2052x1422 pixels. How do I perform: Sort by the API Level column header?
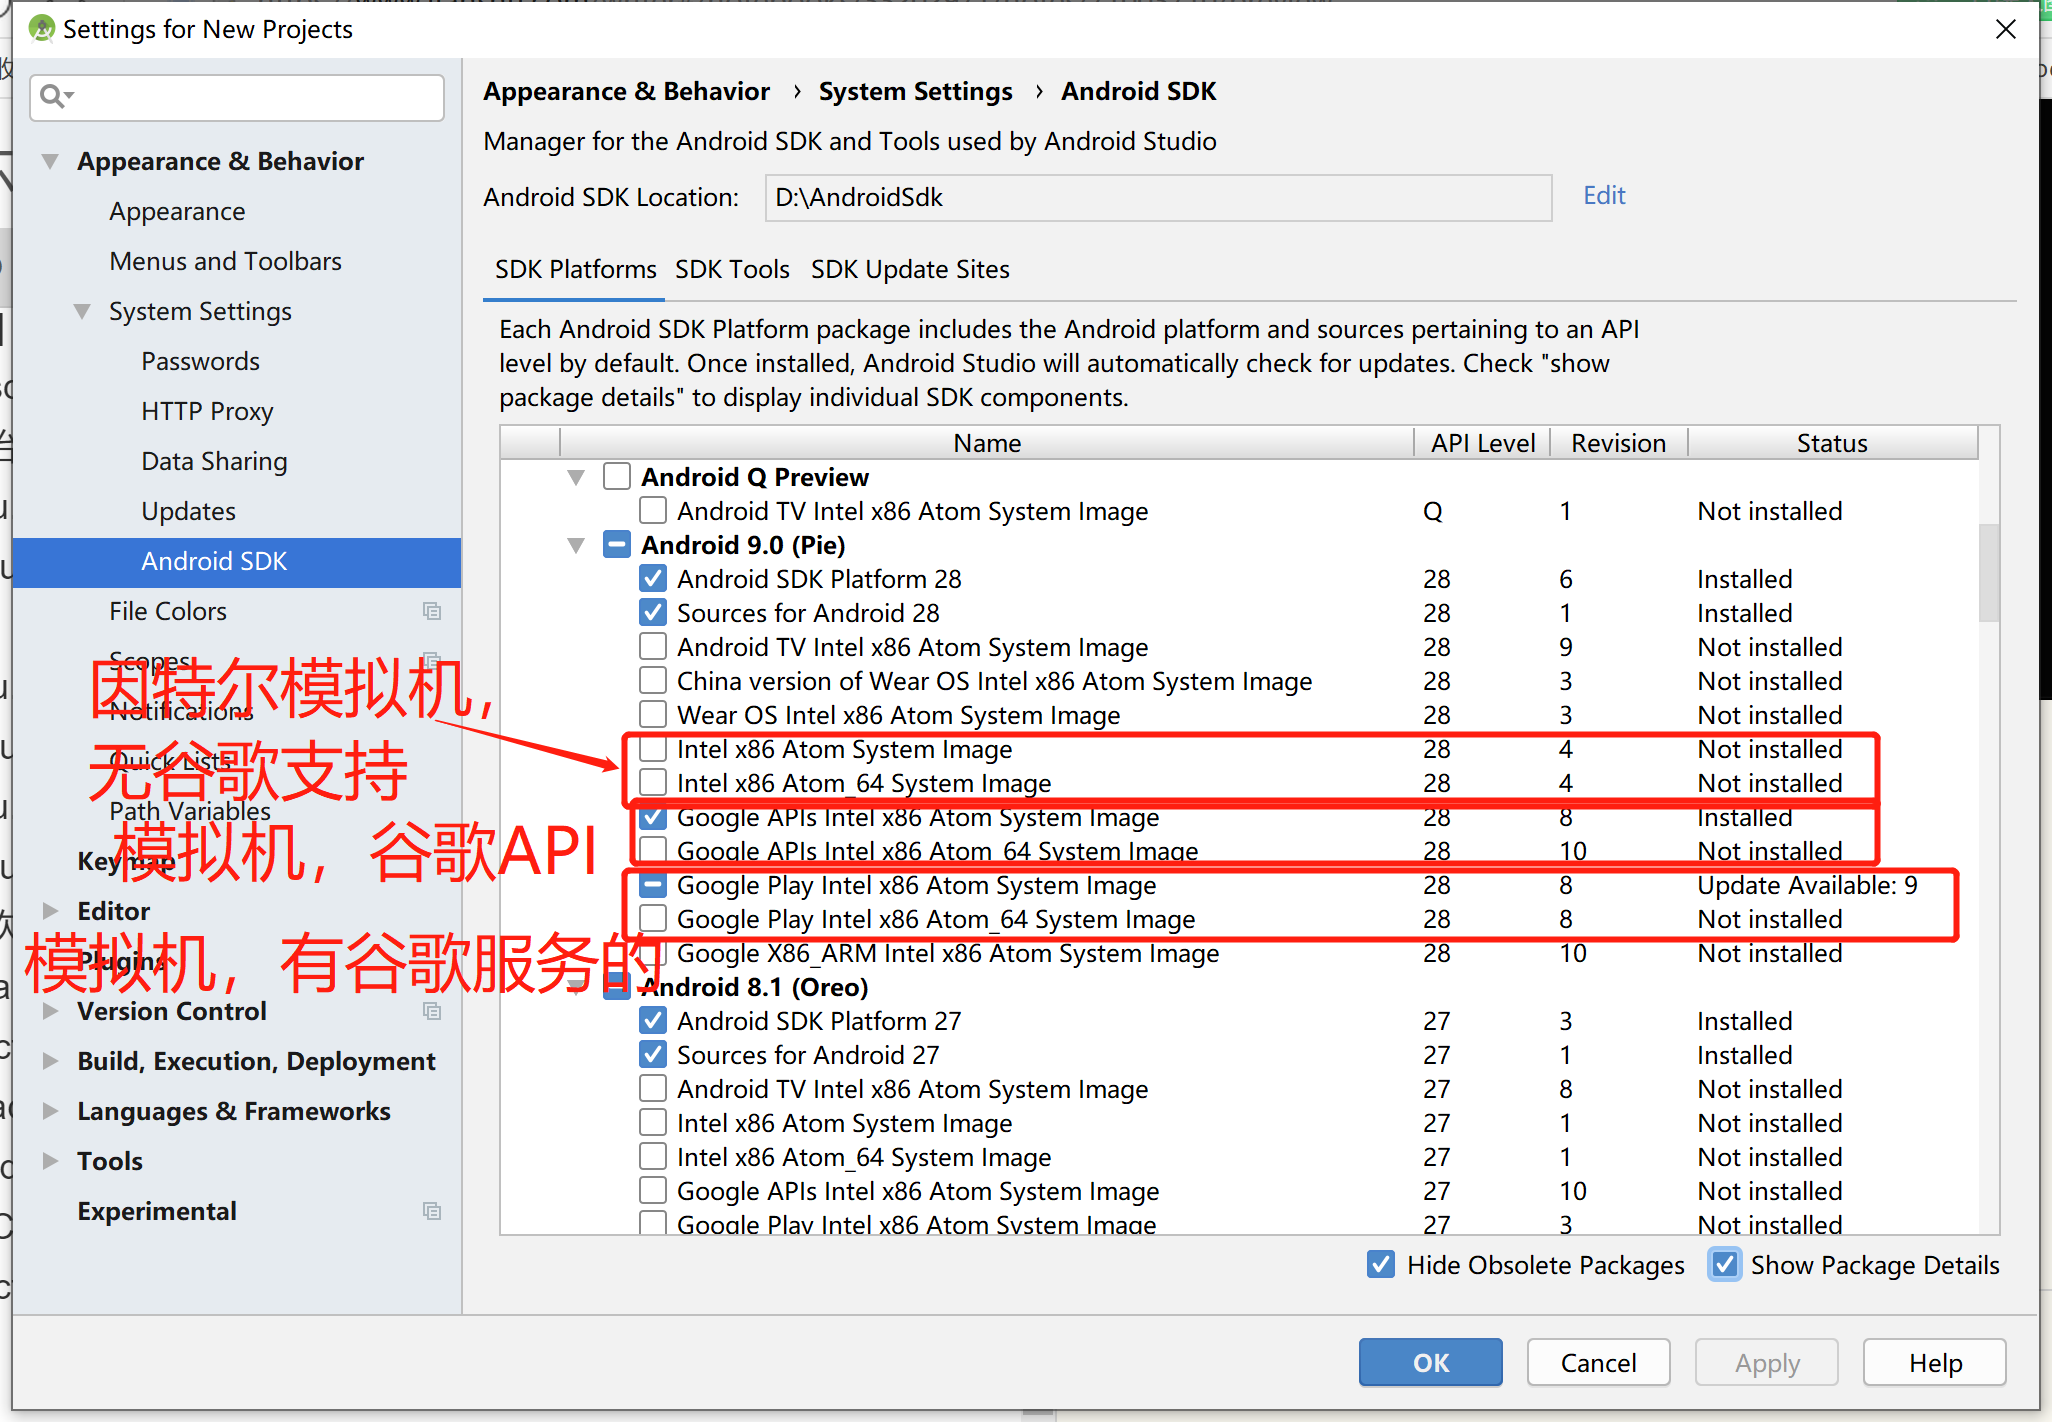coord(1482,443)
